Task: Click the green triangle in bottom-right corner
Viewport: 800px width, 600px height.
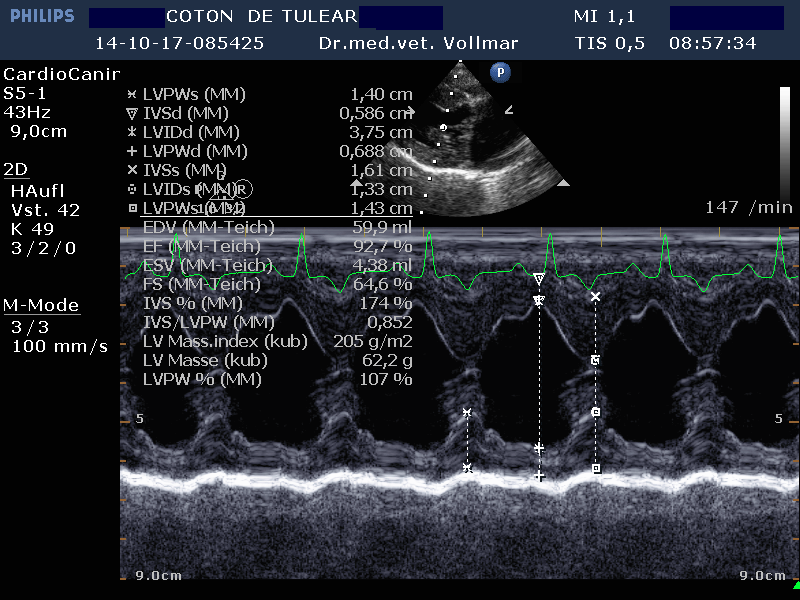Action: [x=795, y=585]
